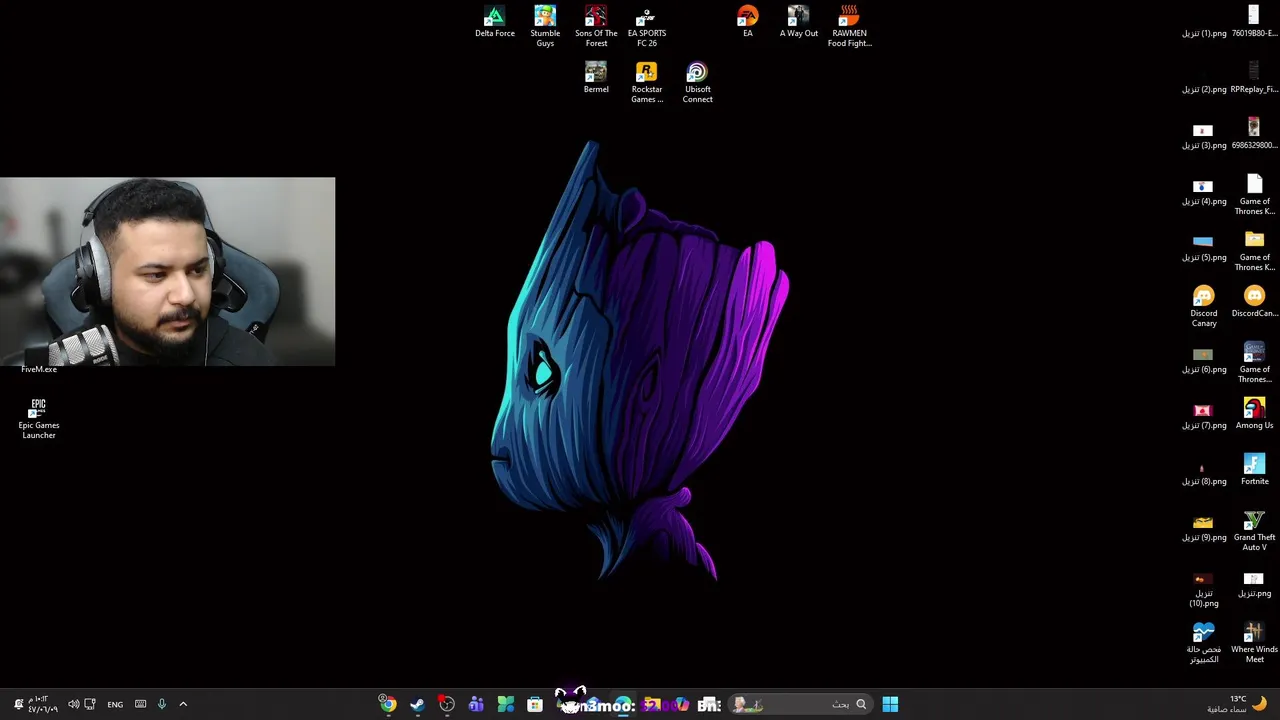
Task: Click the FiveM.exe label on desktop
Action: click(38, 369)
